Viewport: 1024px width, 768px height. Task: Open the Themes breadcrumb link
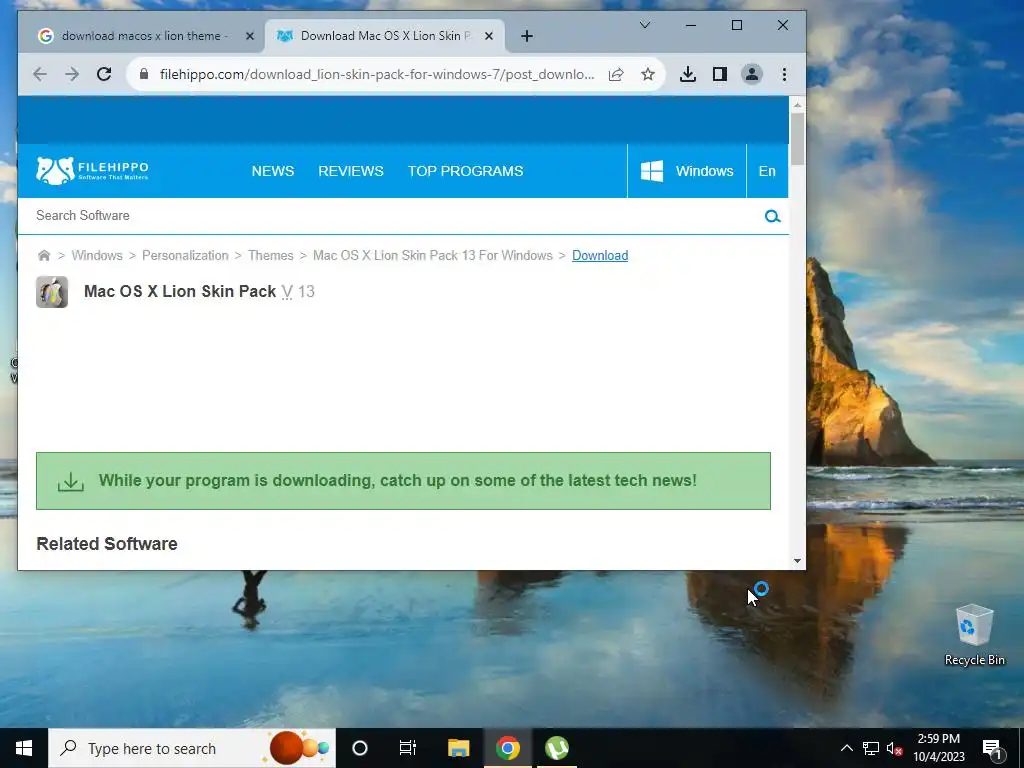tap(270, 255)
